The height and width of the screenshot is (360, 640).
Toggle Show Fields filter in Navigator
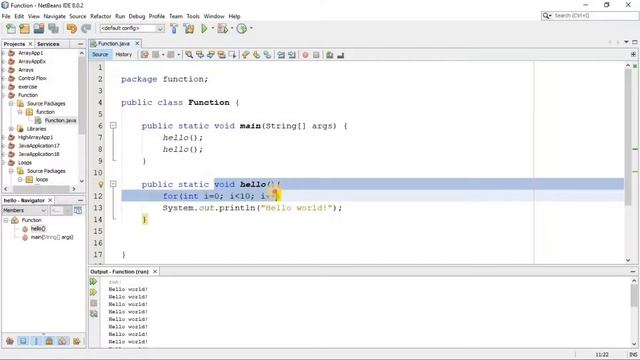(23, 341)
